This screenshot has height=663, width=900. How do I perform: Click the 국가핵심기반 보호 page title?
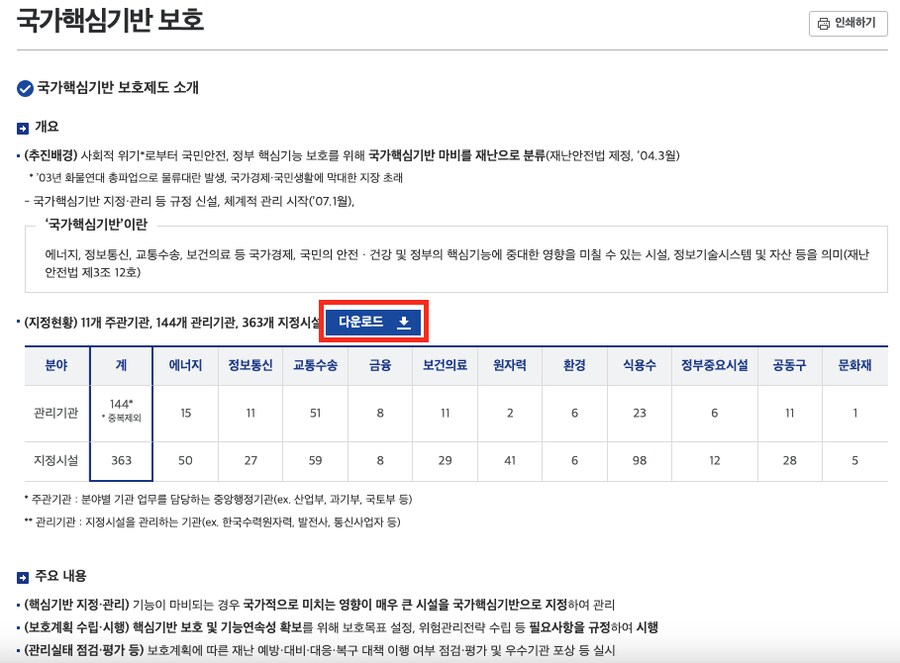click(110, 20)
